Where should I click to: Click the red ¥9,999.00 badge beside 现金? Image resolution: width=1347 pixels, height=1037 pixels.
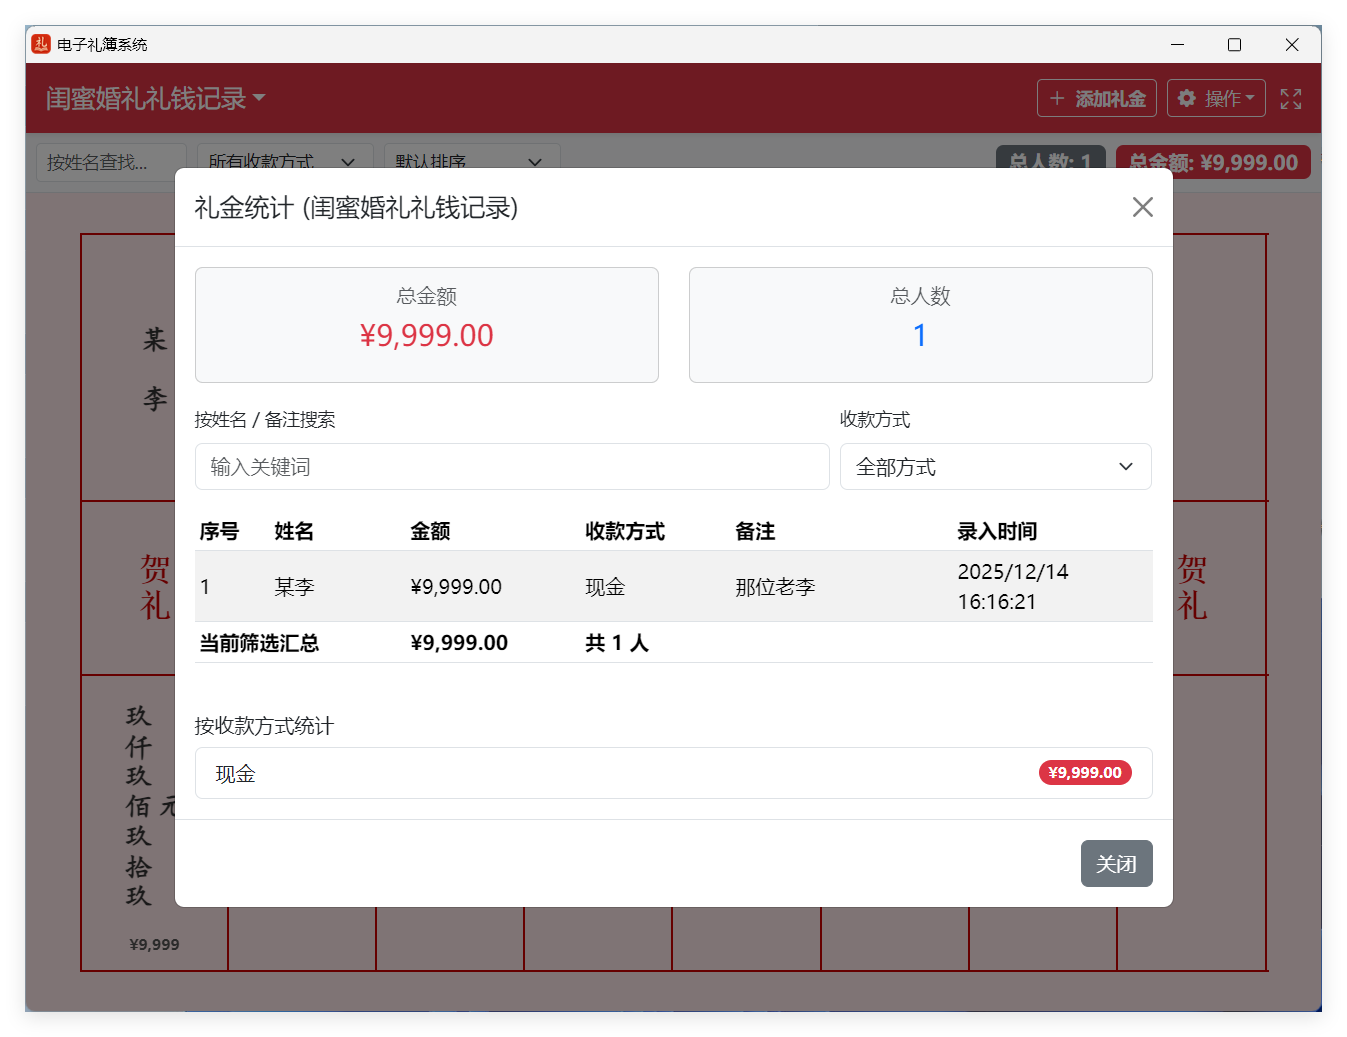tap(1085, 772)
